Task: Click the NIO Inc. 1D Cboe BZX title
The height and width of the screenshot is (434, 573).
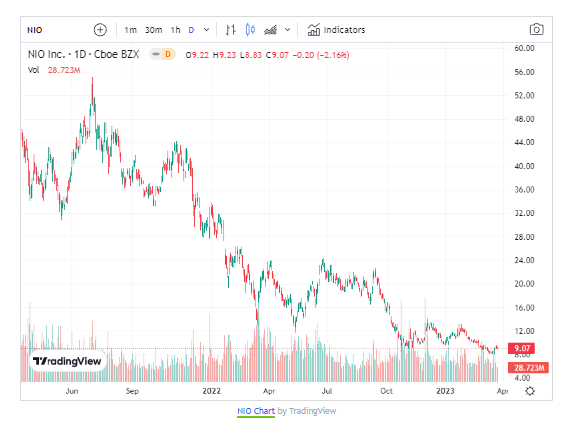Action: 84,54
